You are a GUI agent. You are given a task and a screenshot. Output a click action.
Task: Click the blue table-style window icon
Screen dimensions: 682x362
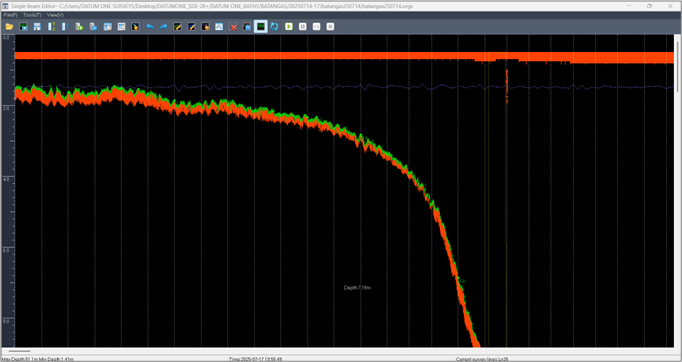click(x=121, y=27)
